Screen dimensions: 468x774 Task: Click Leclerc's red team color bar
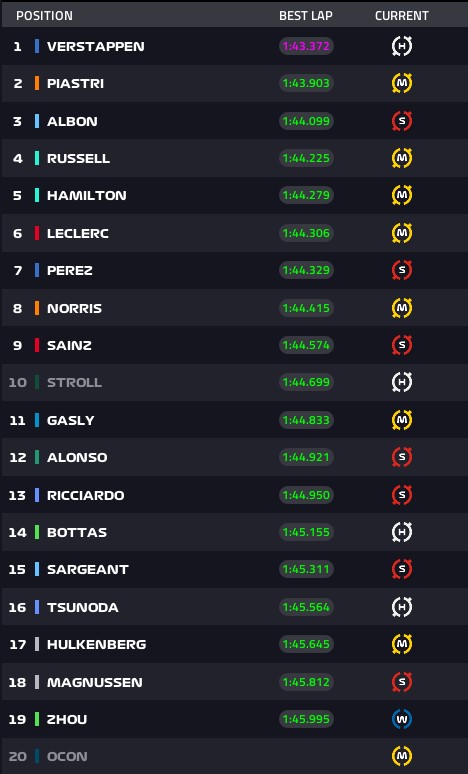(37, 233)
